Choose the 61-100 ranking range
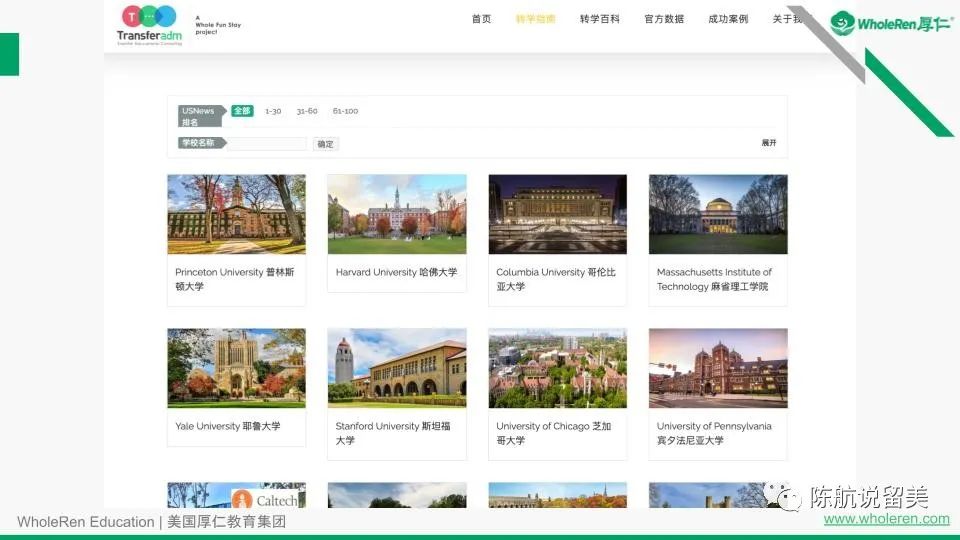Screen dimensions: 960x540 point(345,111)
